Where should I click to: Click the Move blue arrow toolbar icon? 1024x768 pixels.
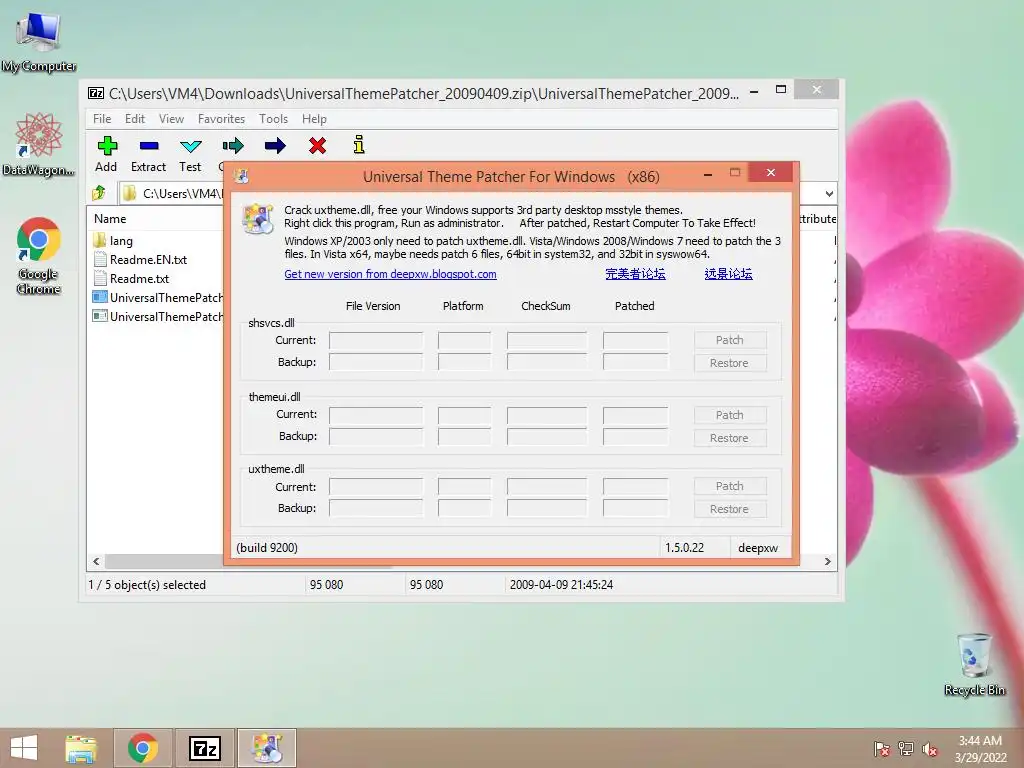point(275,146)
